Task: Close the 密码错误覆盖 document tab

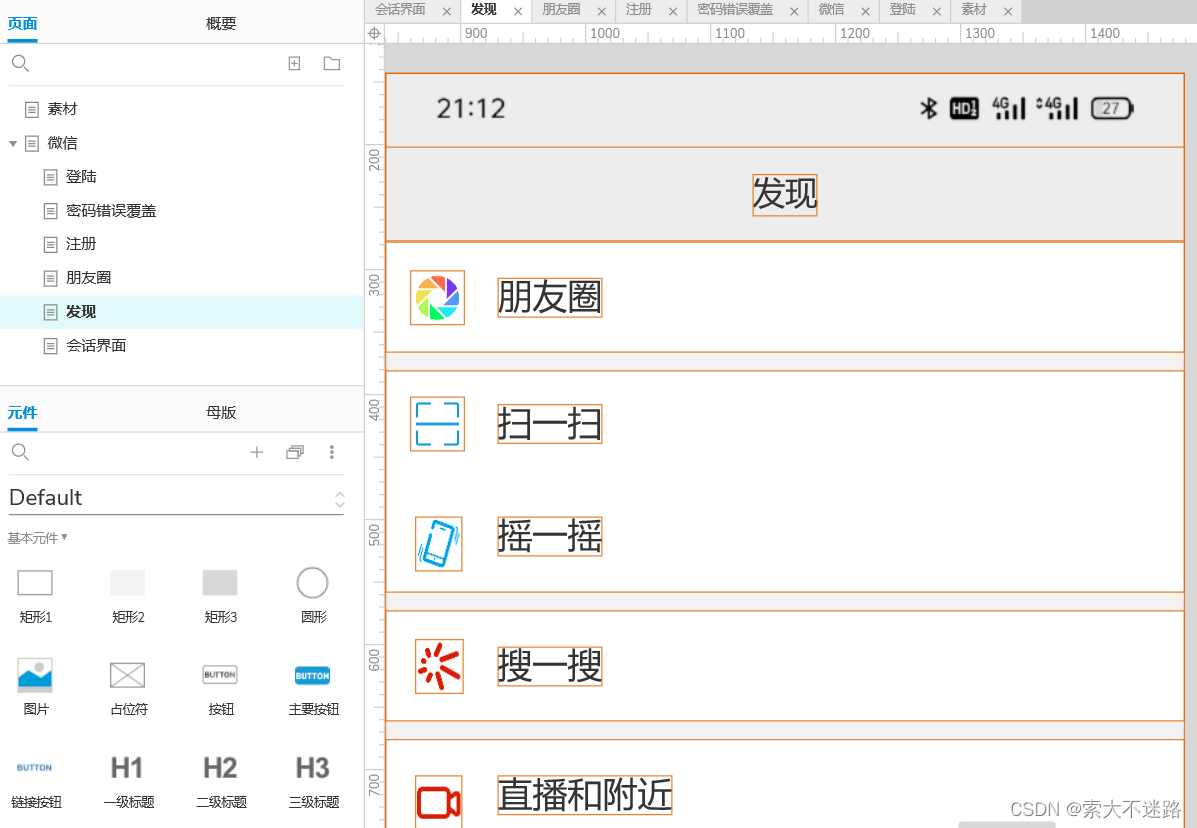Action: point(794,11)
